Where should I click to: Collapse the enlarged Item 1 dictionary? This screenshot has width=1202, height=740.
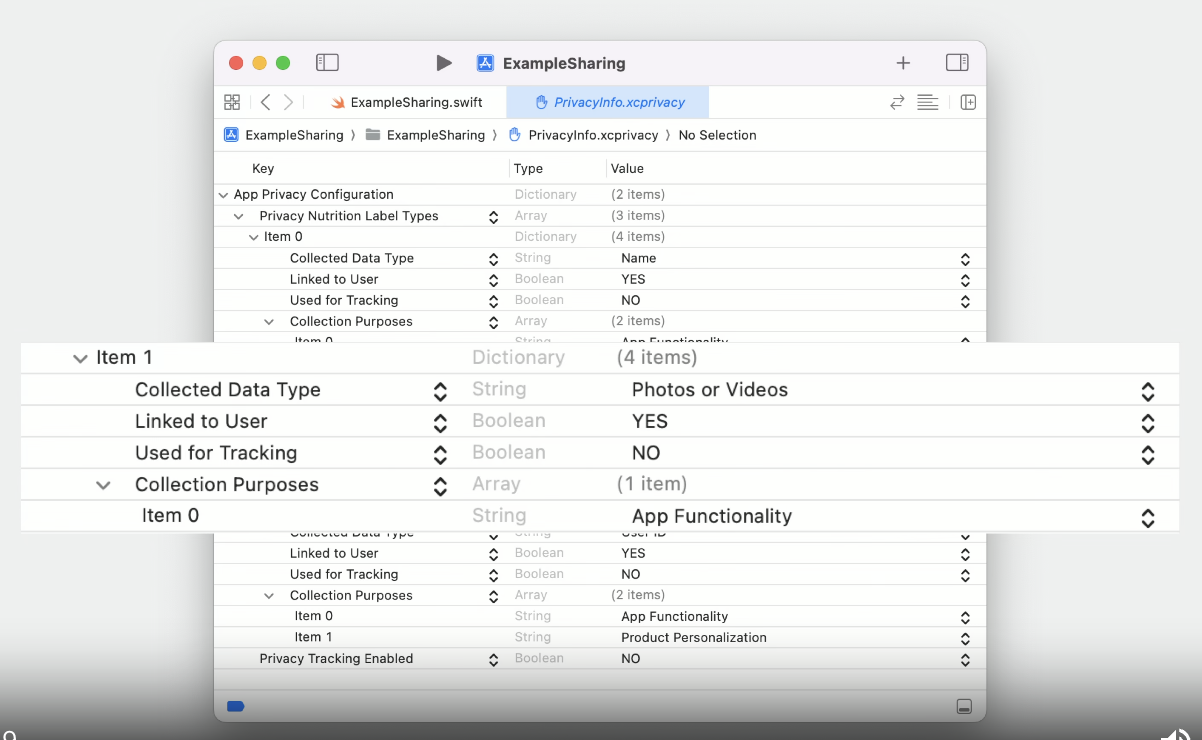(80, 358)
